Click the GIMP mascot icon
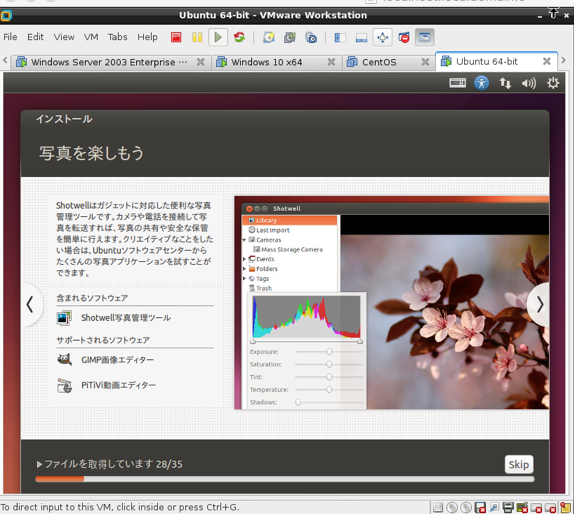 64,360
